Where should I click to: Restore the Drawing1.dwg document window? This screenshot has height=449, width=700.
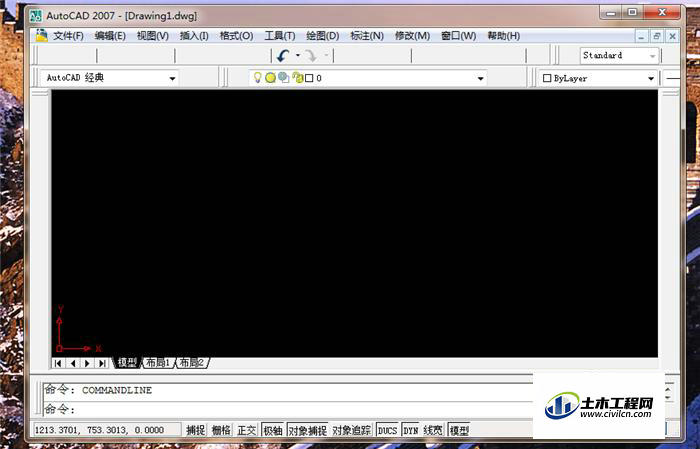[x=657, y=37]
